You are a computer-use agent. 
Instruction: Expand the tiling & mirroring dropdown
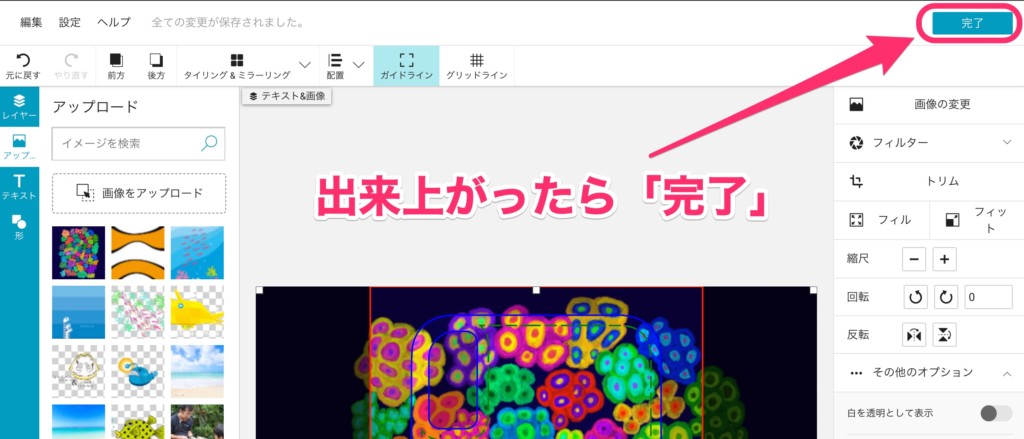(305, 65)
